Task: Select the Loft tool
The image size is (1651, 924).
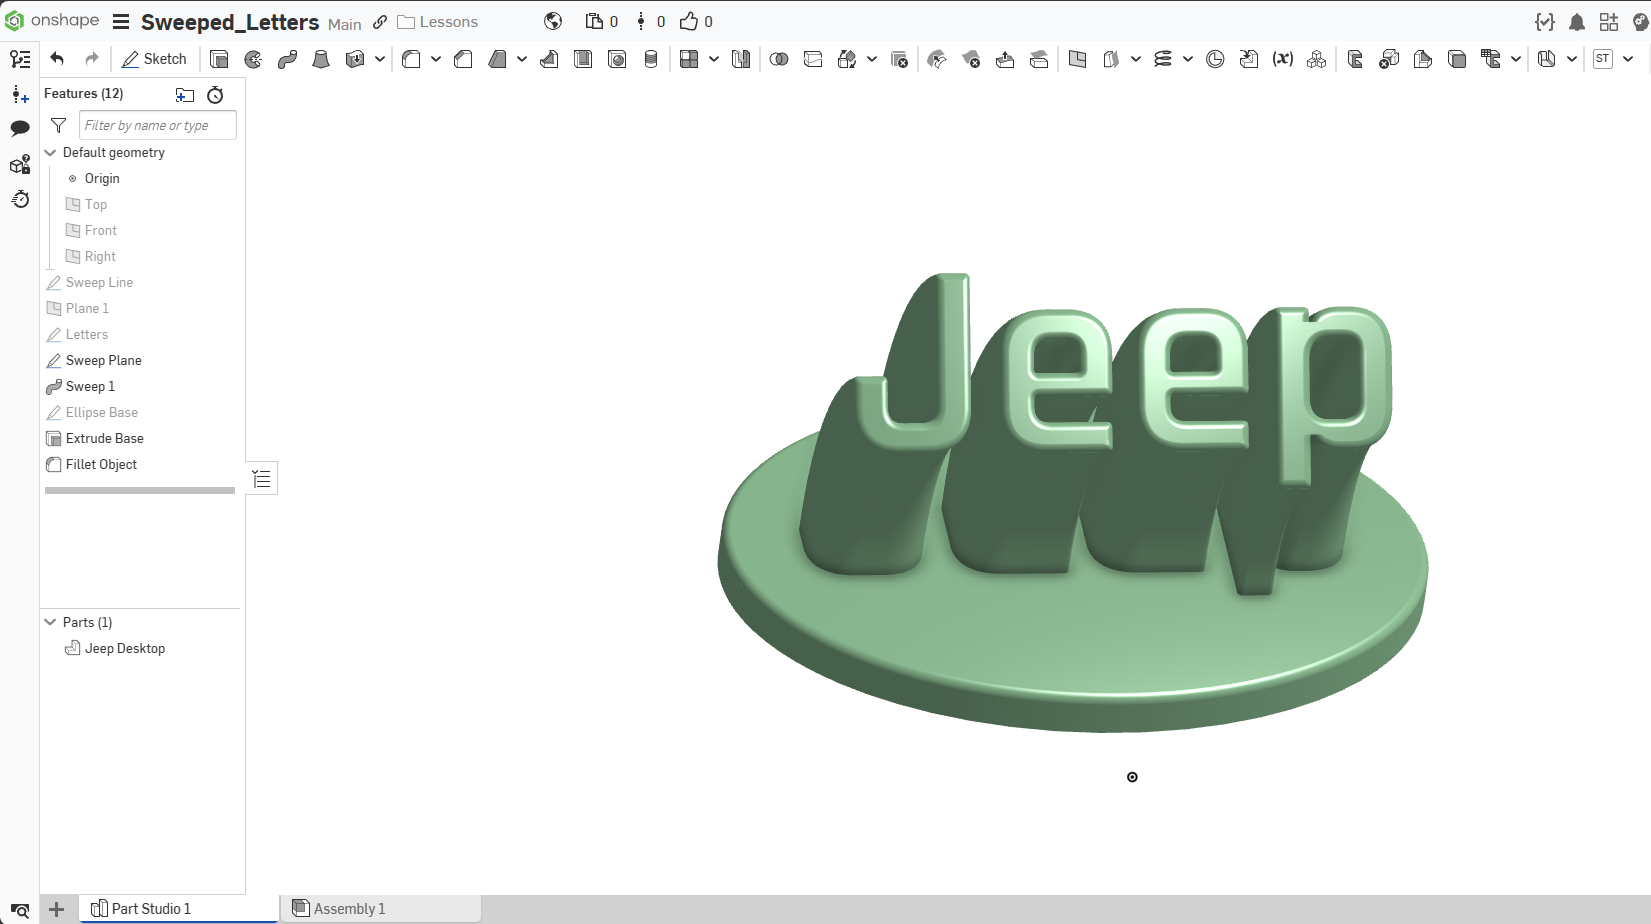Action: tap(321, 59)
